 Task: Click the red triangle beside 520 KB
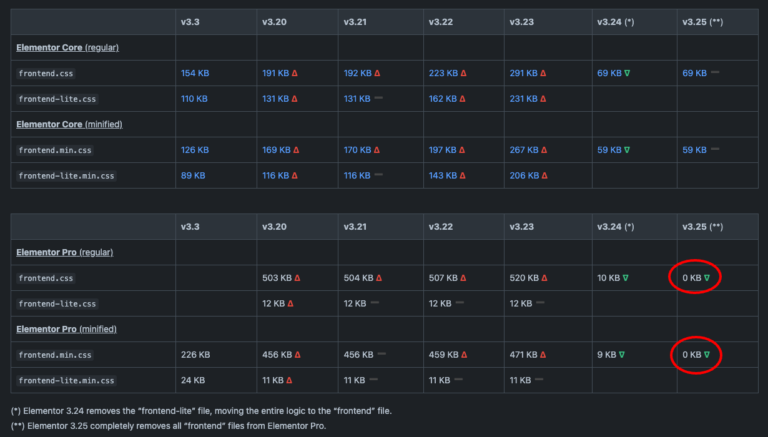pyautogui.click(x=543, y=277)
